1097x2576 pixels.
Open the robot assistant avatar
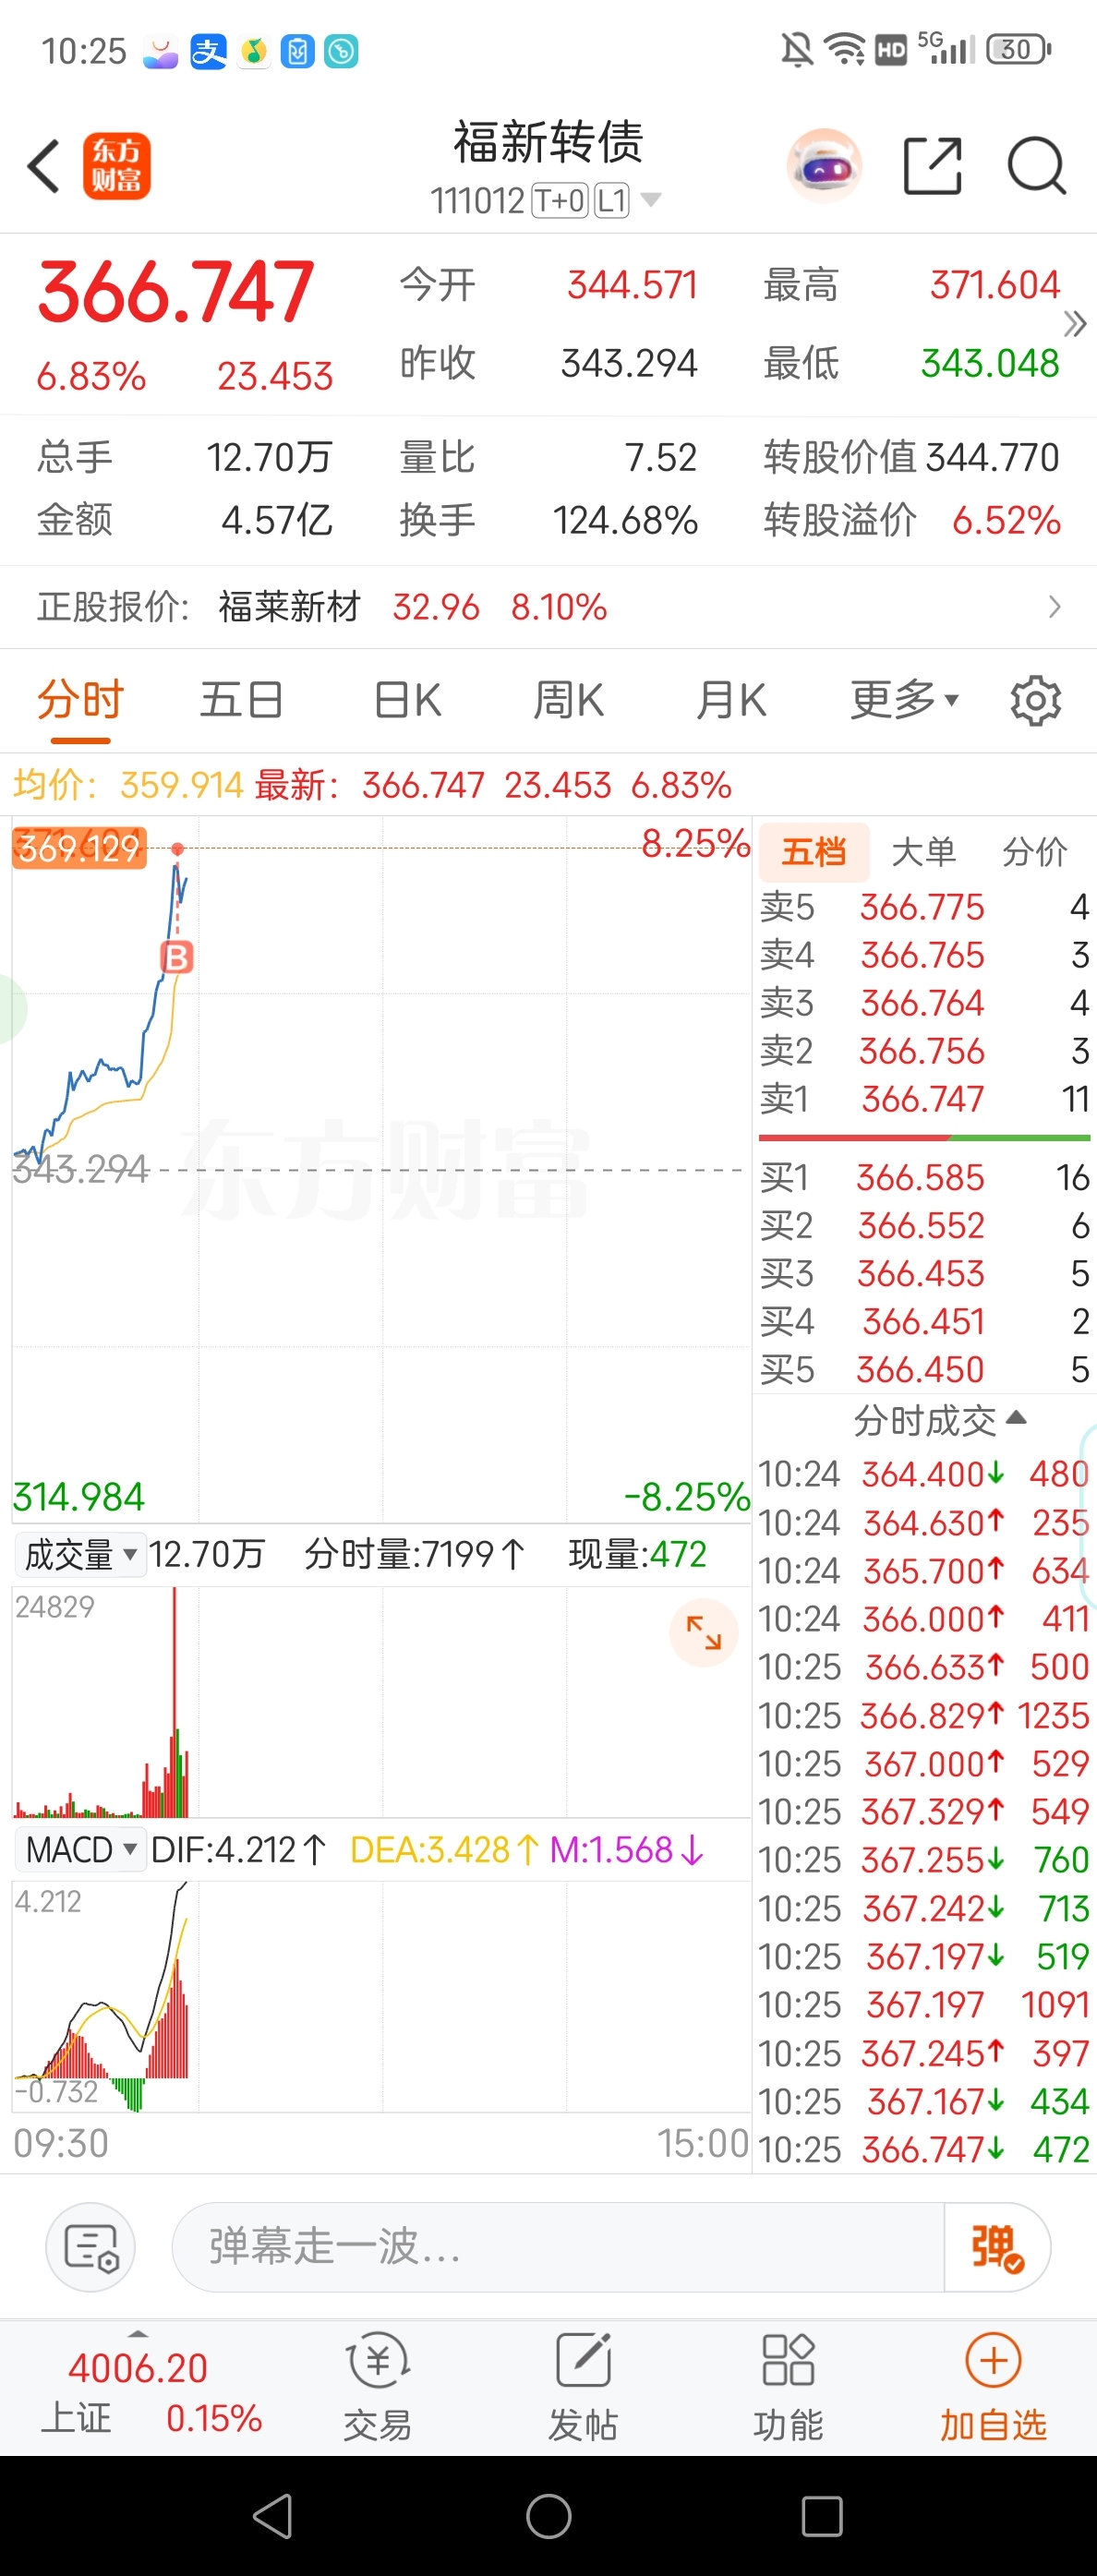824,166
